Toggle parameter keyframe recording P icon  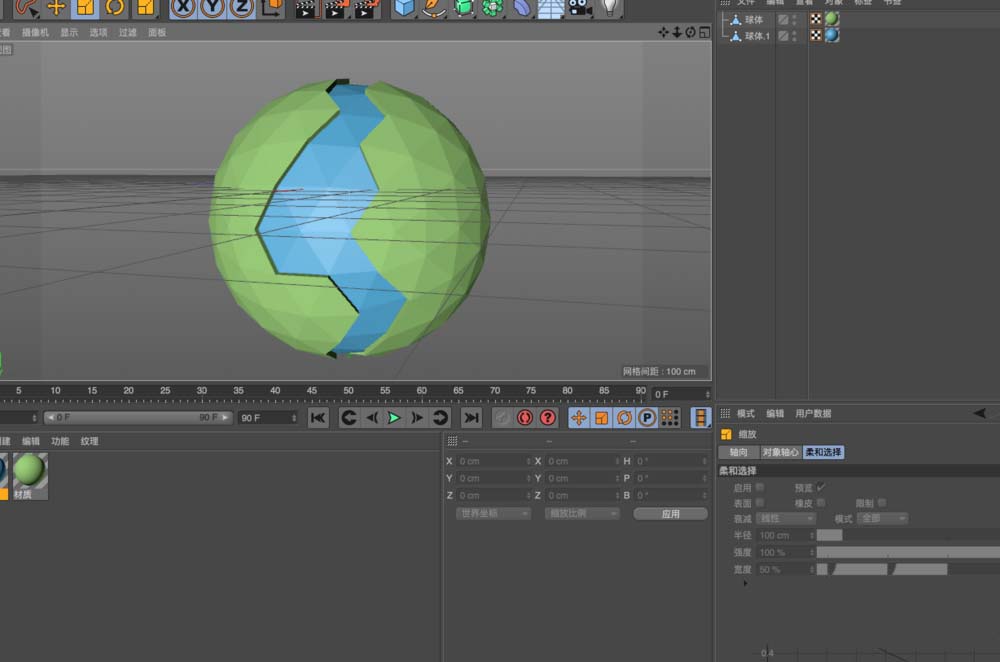point(647,418)
